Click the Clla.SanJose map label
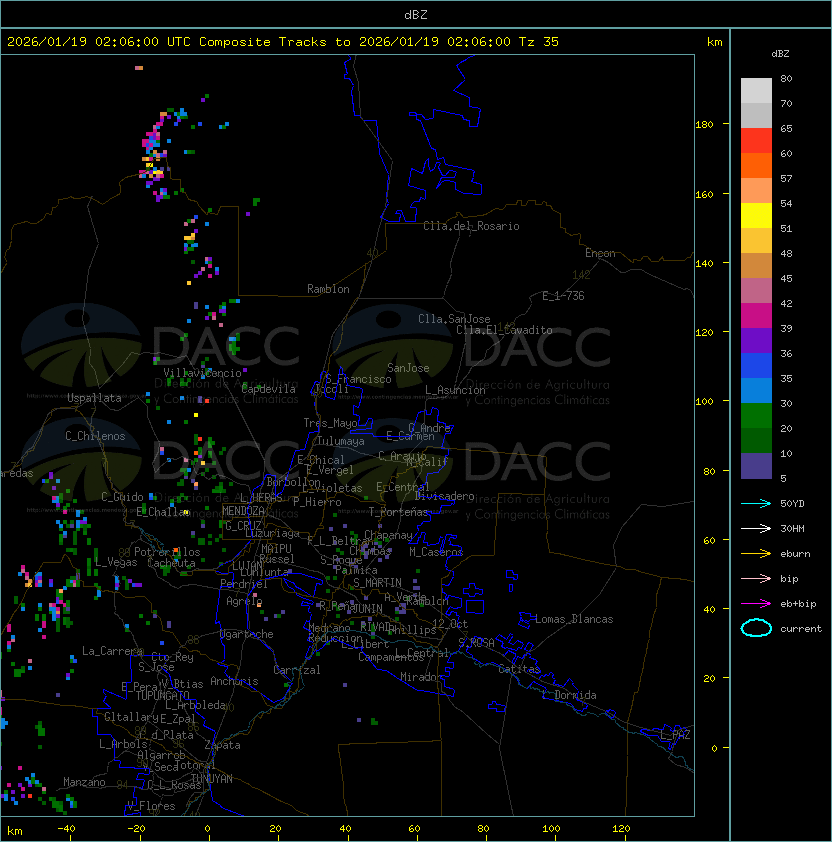Screen dimensions: 832x842 [454, 319]
